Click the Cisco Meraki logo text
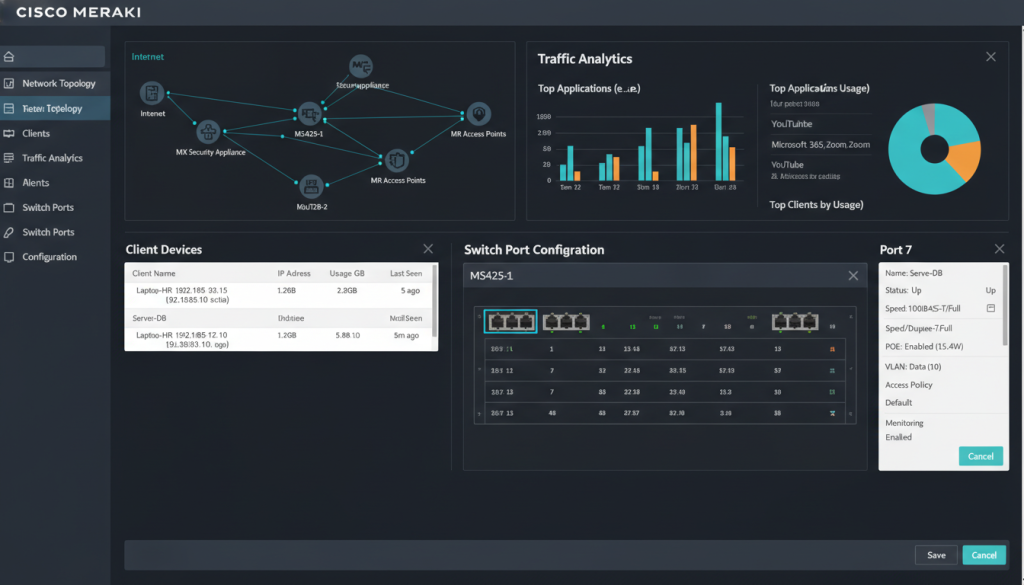Viewport: 1024px width, 585px height. tap(78, 12)
